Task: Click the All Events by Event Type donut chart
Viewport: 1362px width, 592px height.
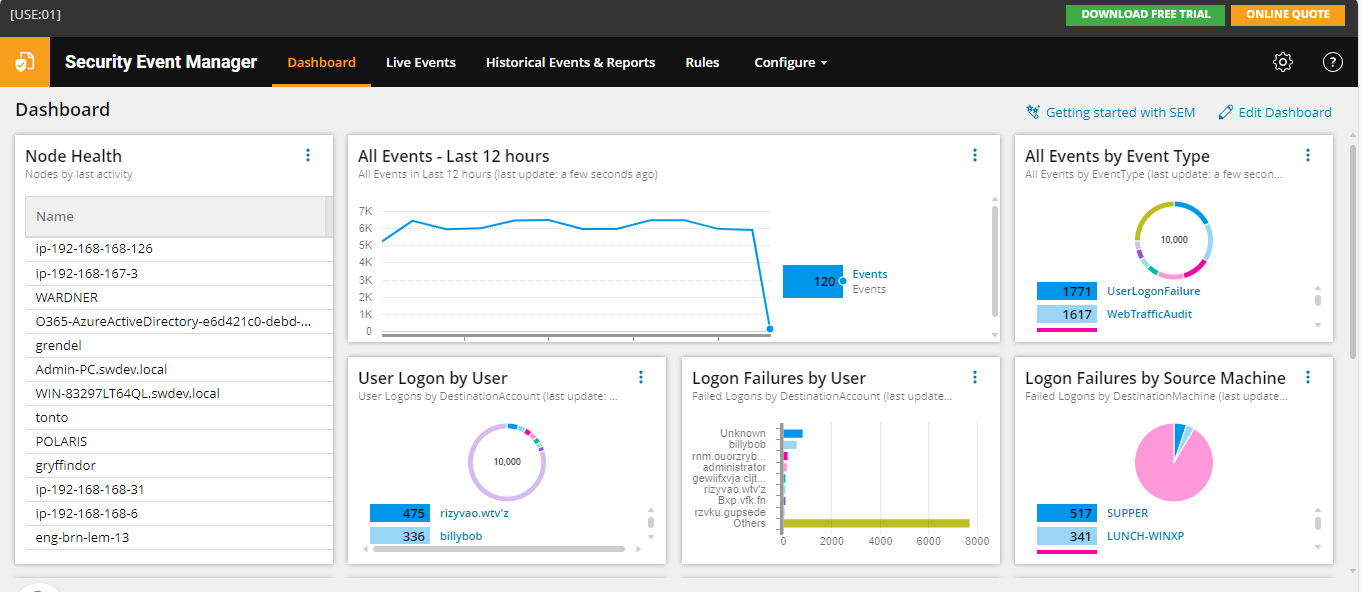Action: point(1174,240)
